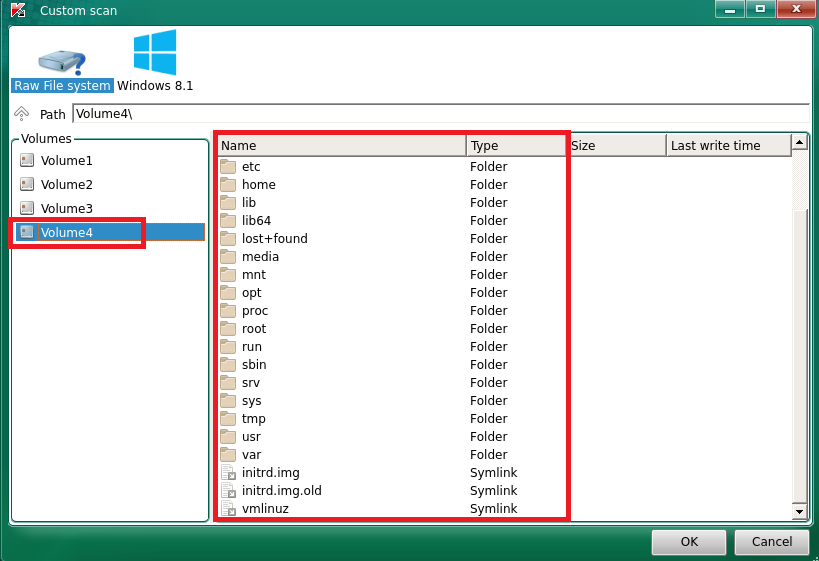The height and width of the screenshot is (561, 819).
Task: Select the Windows 8.1 logo icon
Action: [155, 52]
